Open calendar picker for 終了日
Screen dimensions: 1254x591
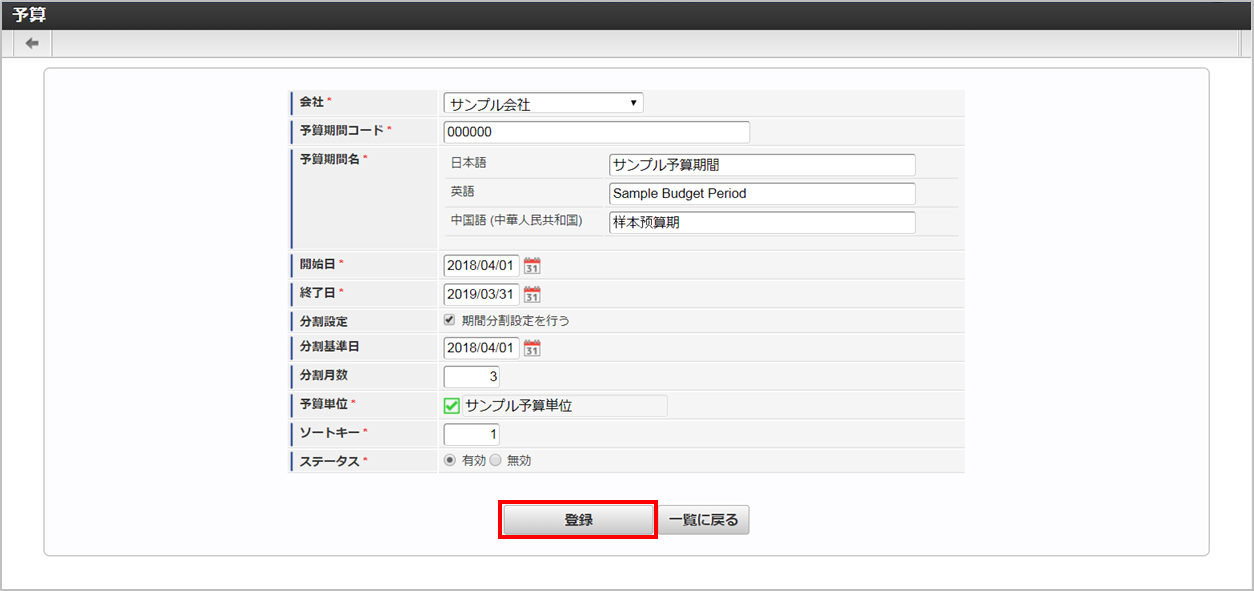532,294
